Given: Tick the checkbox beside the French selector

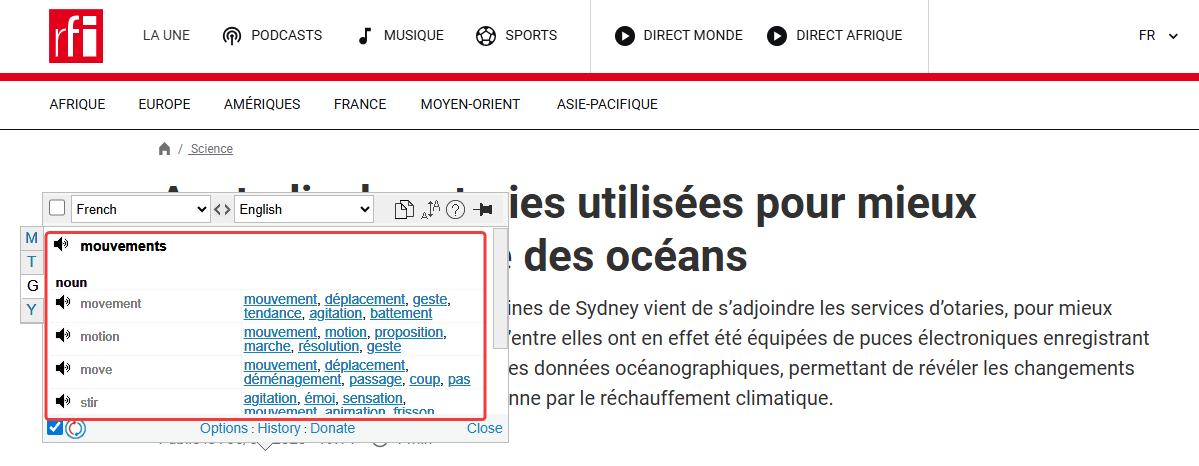Looking at the screenshot, I should pyautogui.click(x=57, y=208).
